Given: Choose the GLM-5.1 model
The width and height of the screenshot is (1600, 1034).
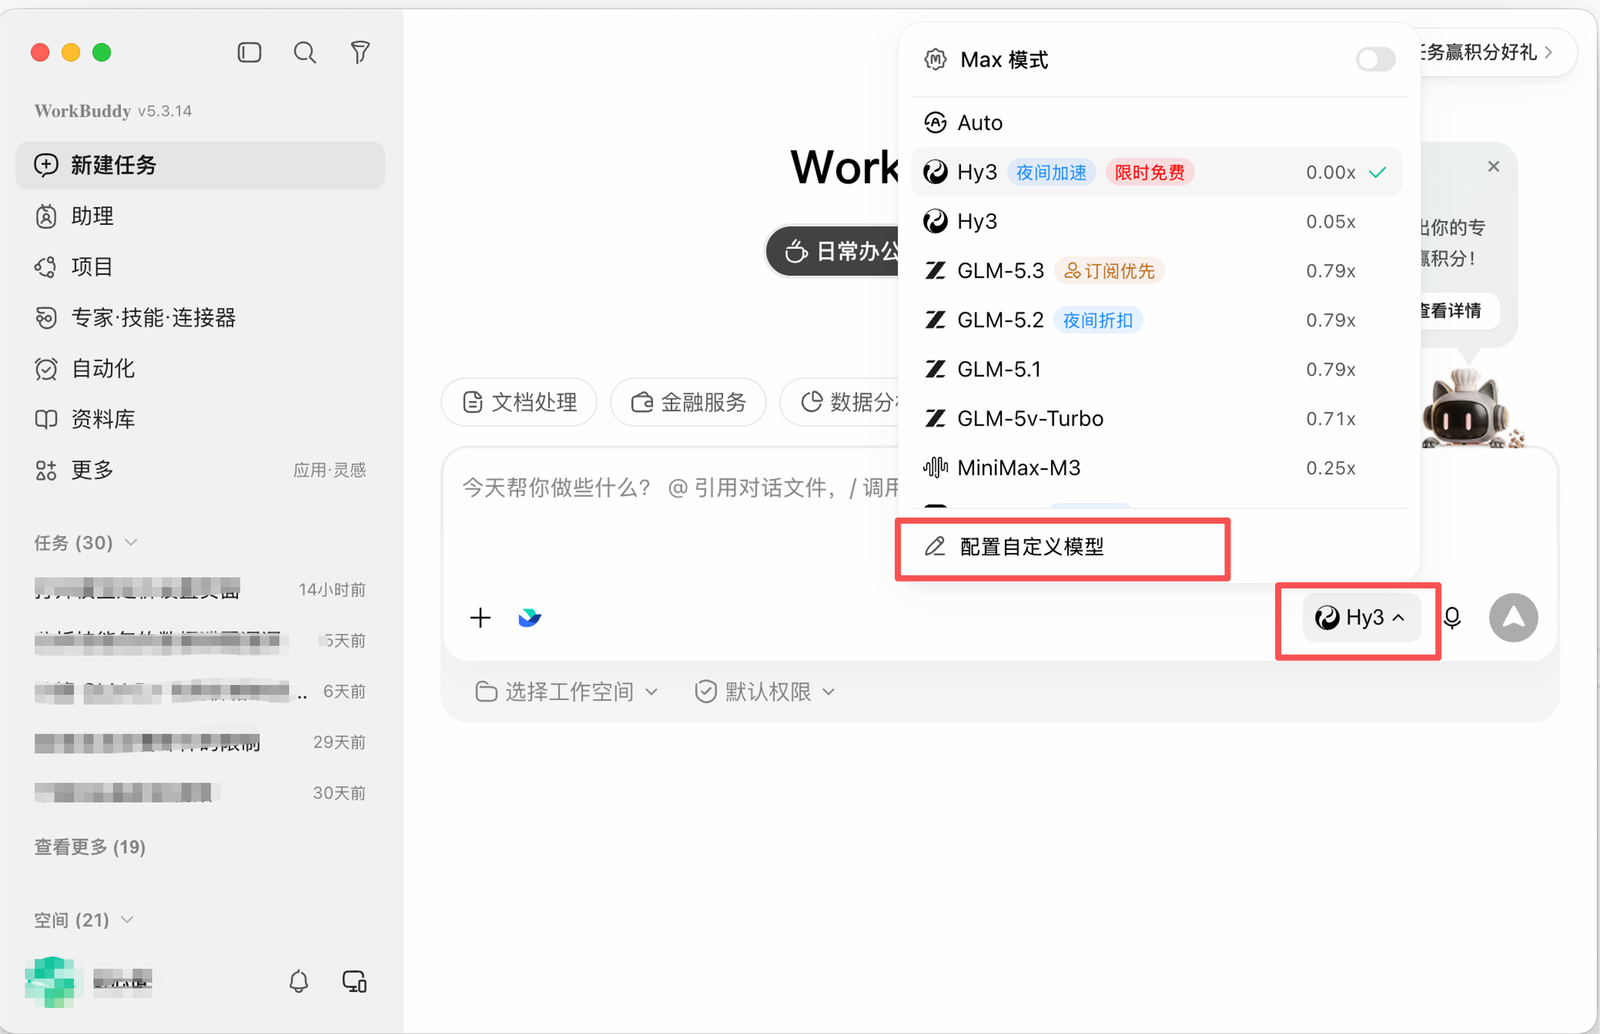Looking at the screenshot, I should pos(1156,369).
